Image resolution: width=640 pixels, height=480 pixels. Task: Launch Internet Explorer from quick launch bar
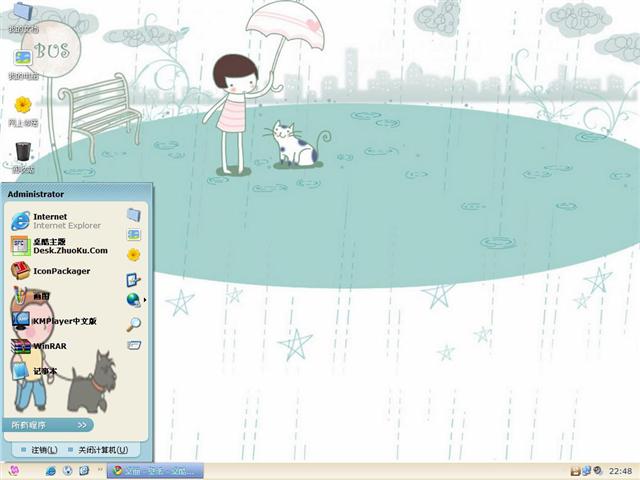click(51, 471)
